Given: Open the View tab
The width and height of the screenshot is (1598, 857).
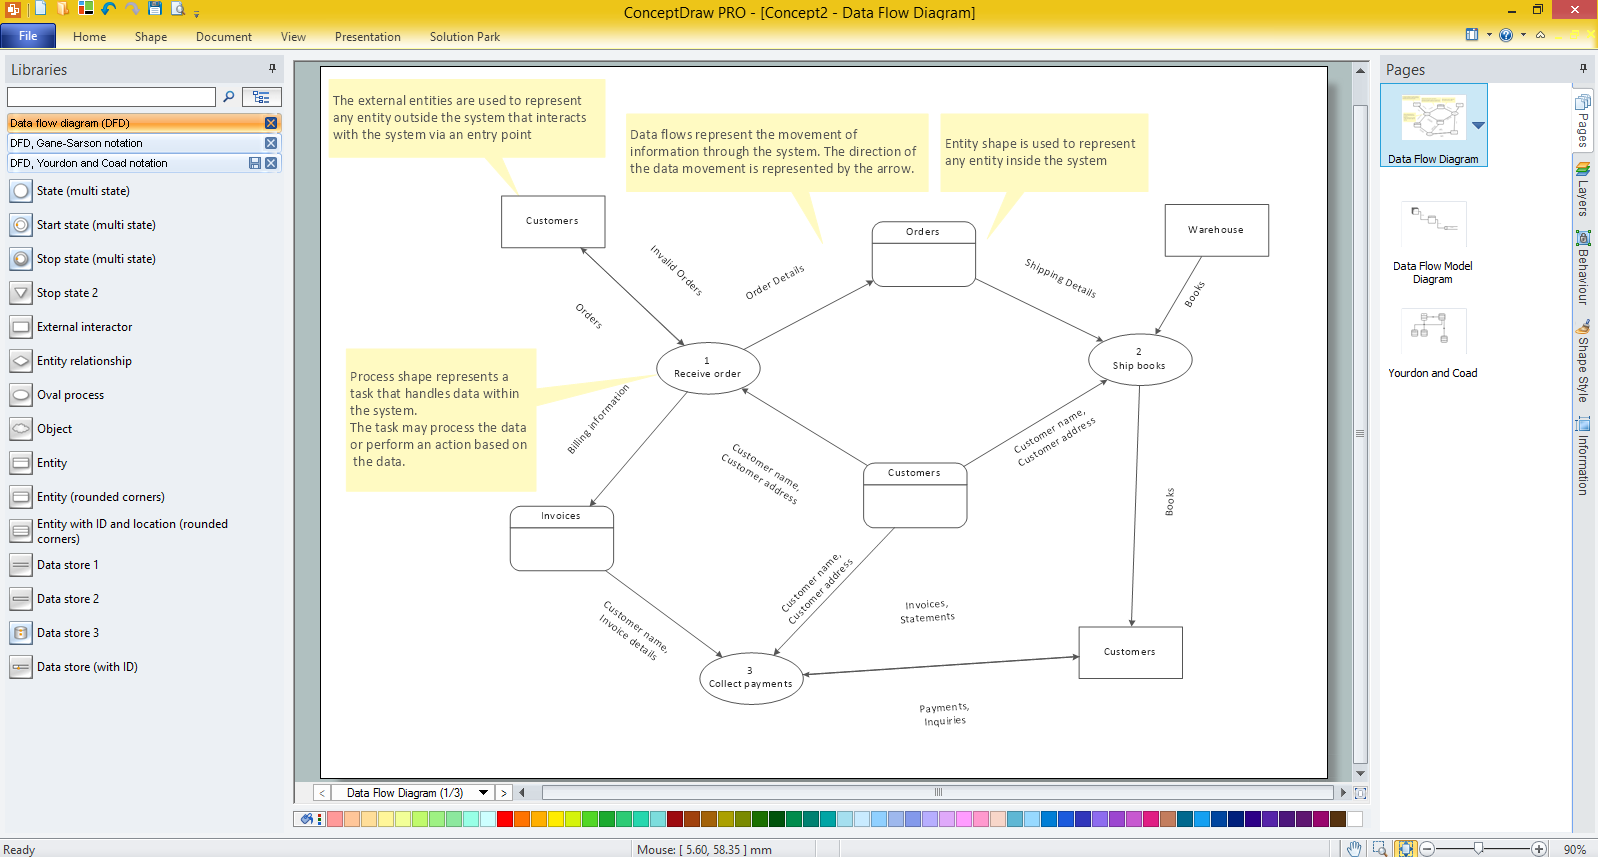Looking at the screenshot, I should 293,37.
